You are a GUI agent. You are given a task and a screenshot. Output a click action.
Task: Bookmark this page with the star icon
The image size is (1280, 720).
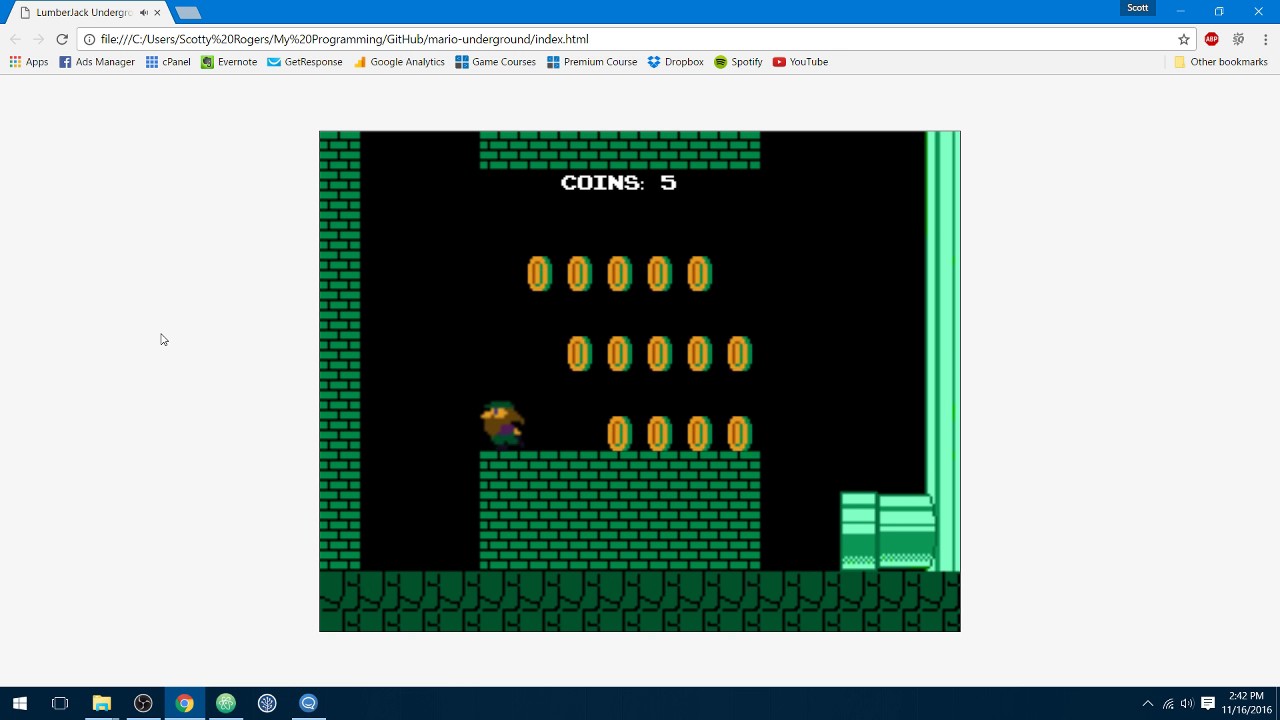1184,39
